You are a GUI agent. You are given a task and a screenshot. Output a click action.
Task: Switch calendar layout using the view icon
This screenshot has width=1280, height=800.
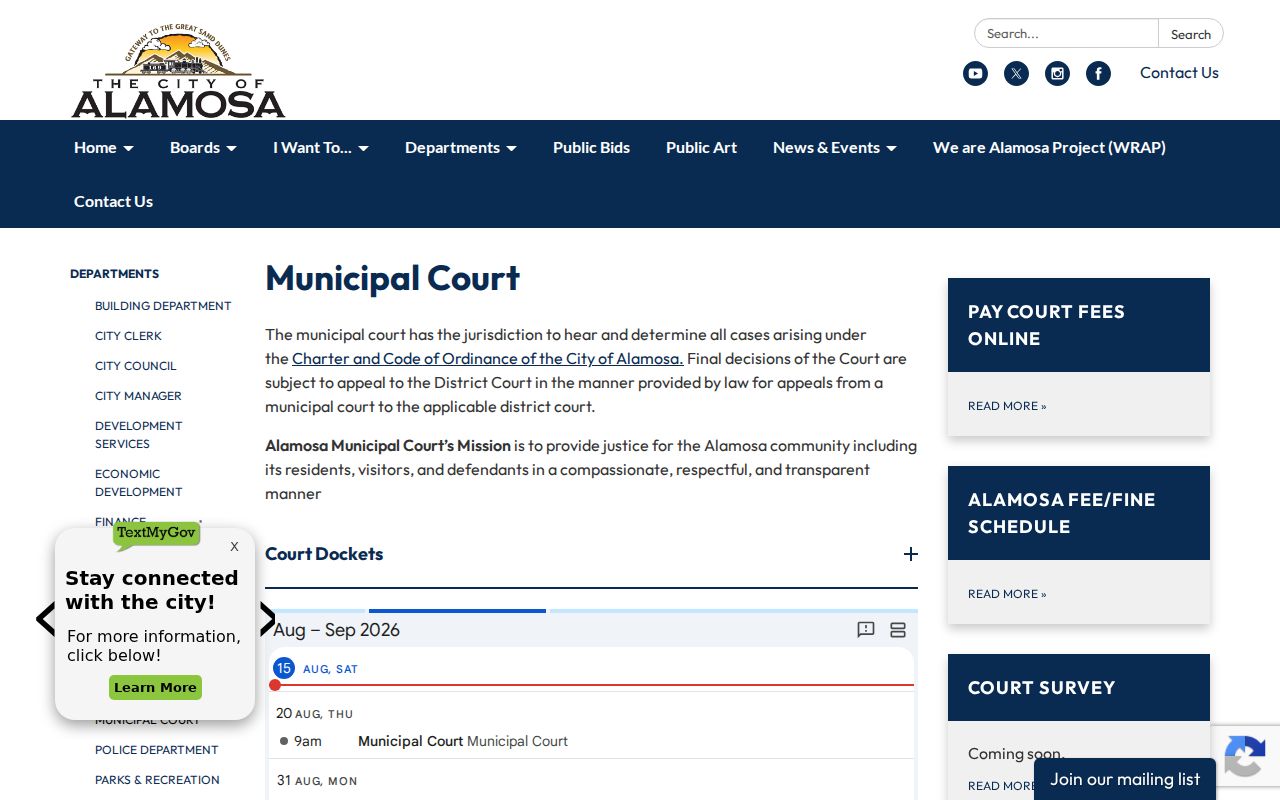pos(898,630)
